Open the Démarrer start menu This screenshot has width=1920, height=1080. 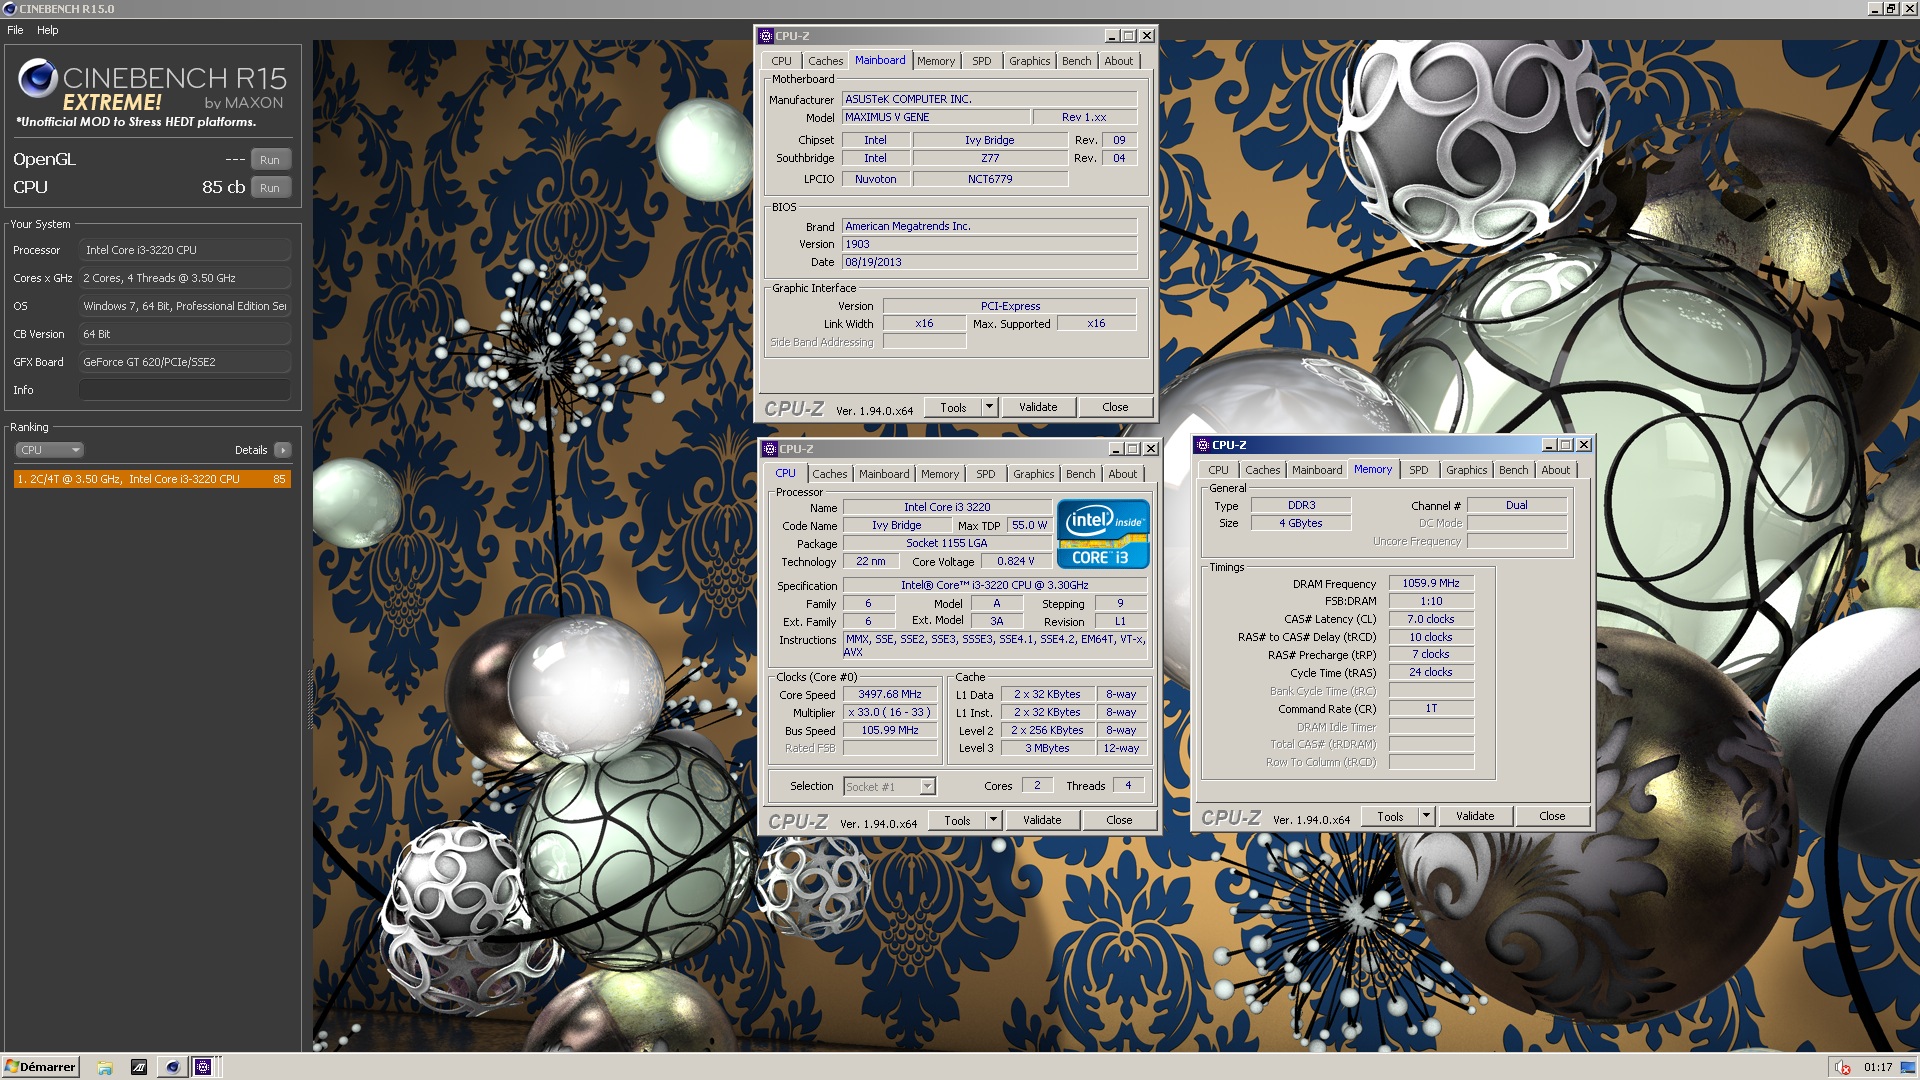[40, 1067]
